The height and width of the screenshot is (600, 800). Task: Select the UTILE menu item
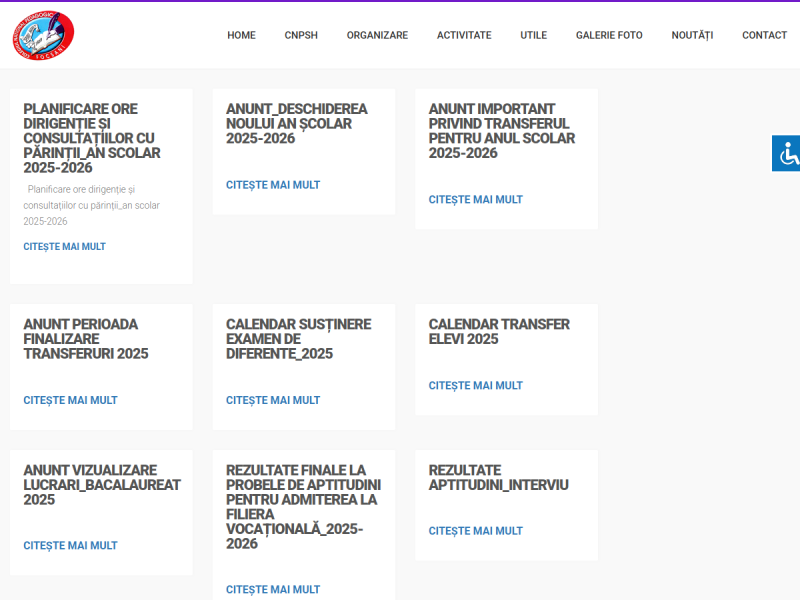pyautogui.click(x=533, y=35)
